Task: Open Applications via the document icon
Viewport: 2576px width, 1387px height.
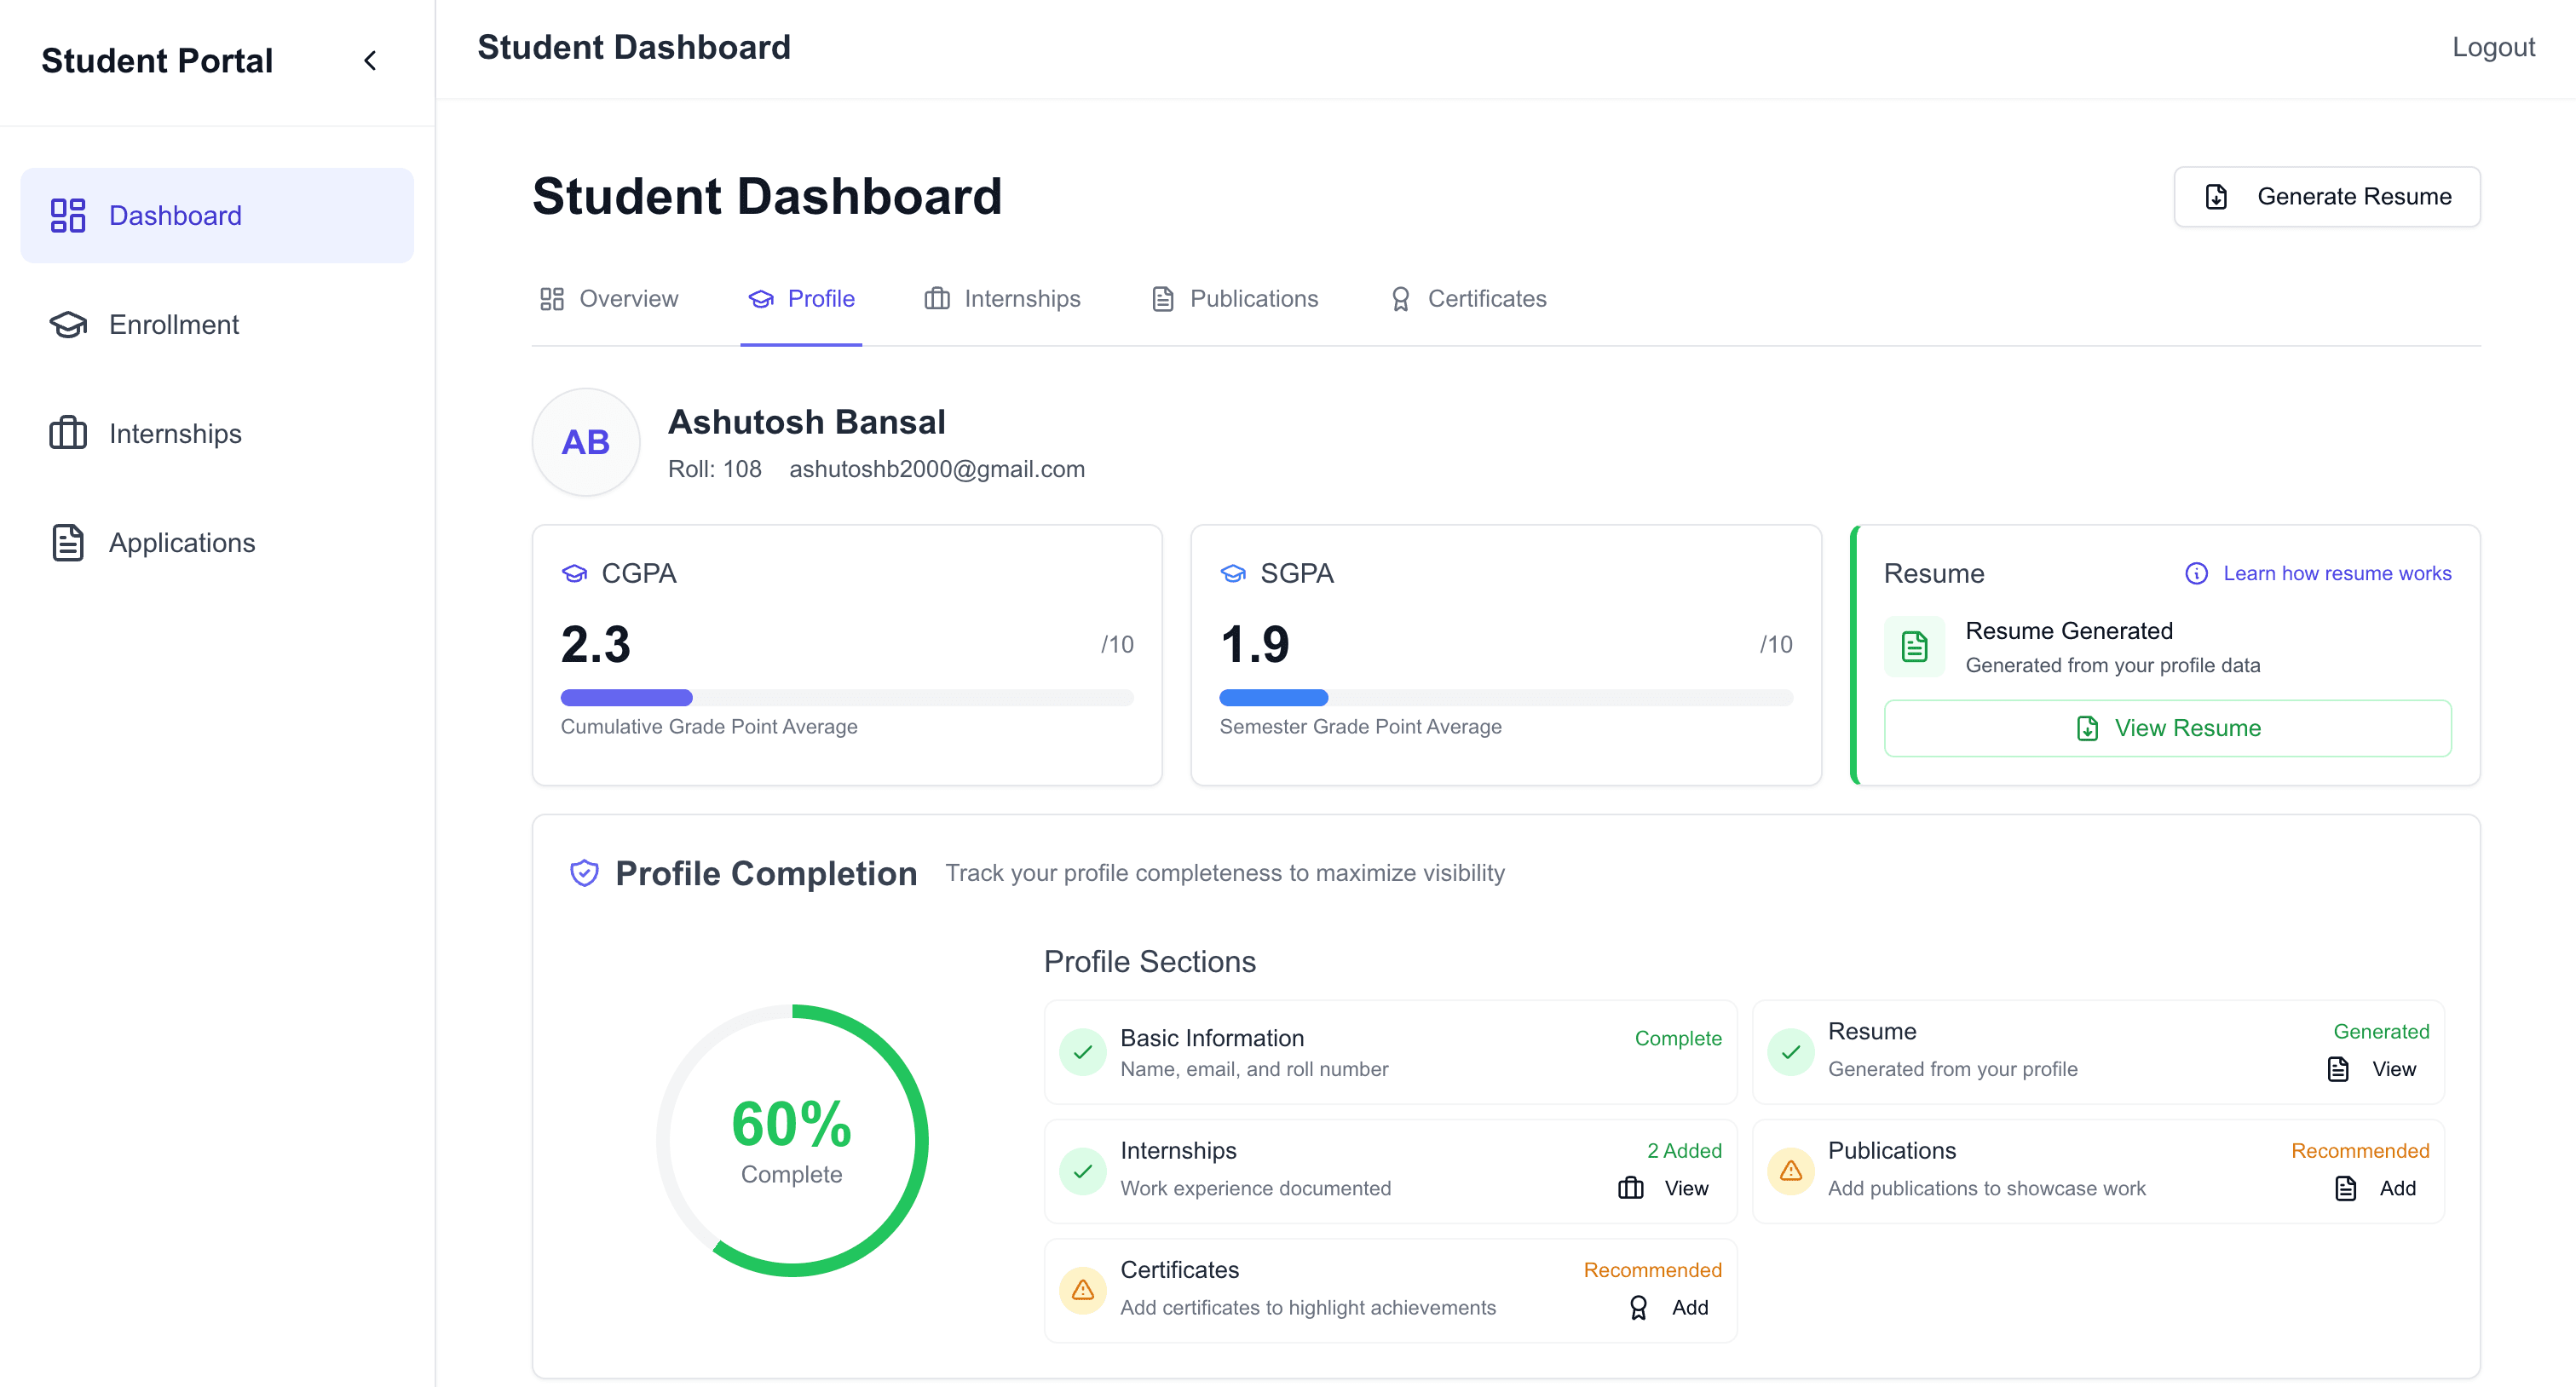Action: 67,542
